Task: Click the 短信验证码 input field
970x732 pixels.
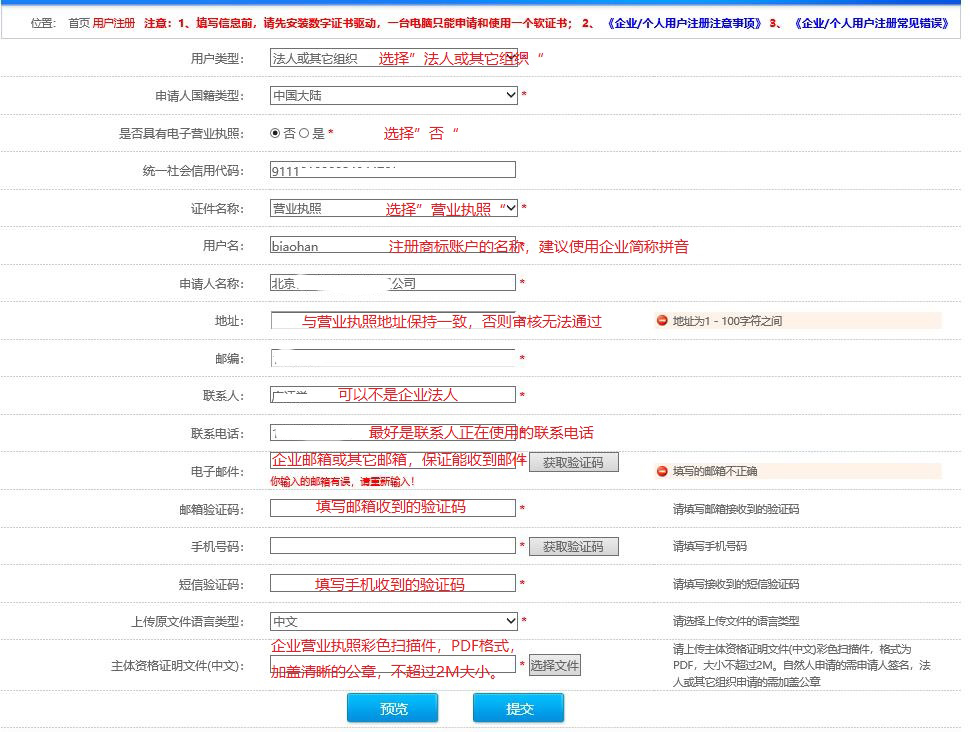Action: (392, 583)
